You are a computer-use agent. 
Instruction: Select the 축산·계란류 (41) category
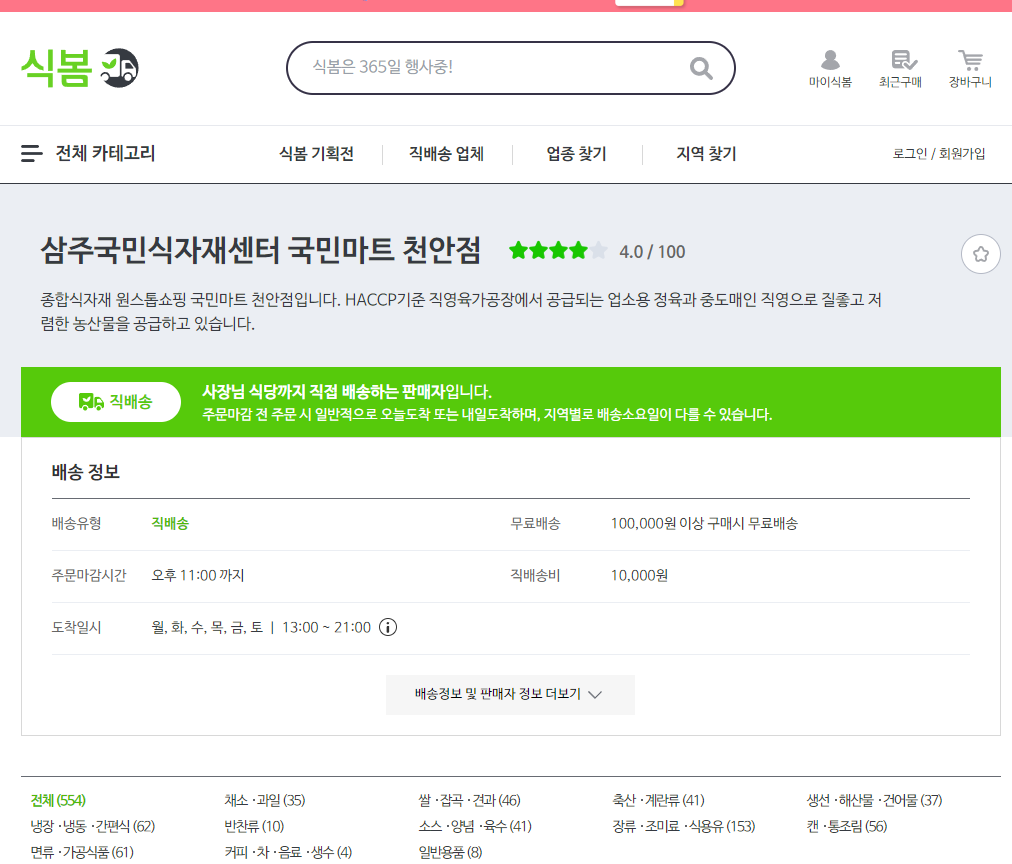[658, 800]
